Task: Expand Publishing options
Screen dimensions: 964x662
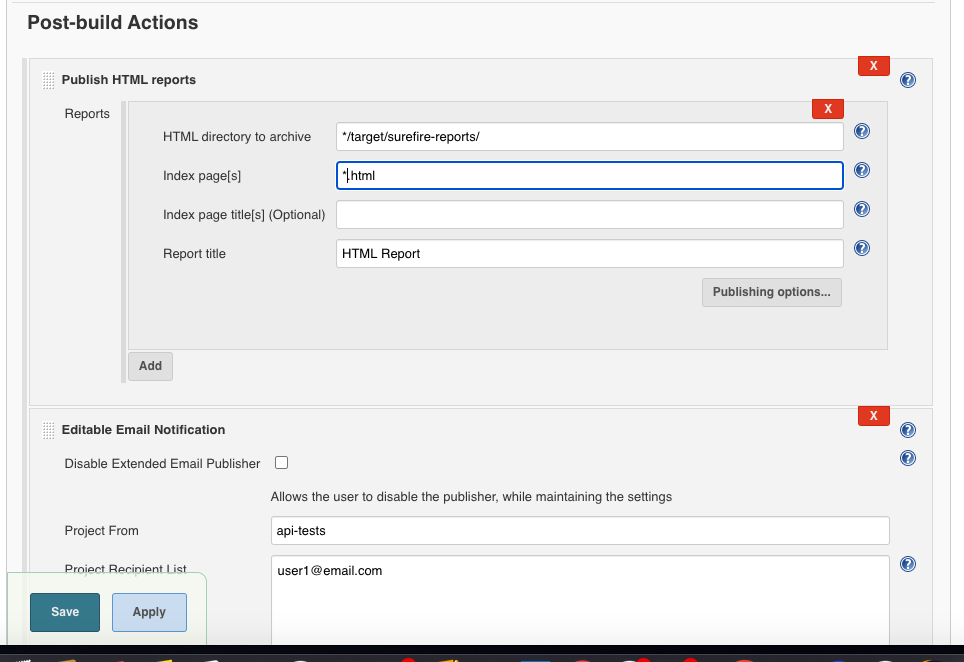Action: click(771, 292)
